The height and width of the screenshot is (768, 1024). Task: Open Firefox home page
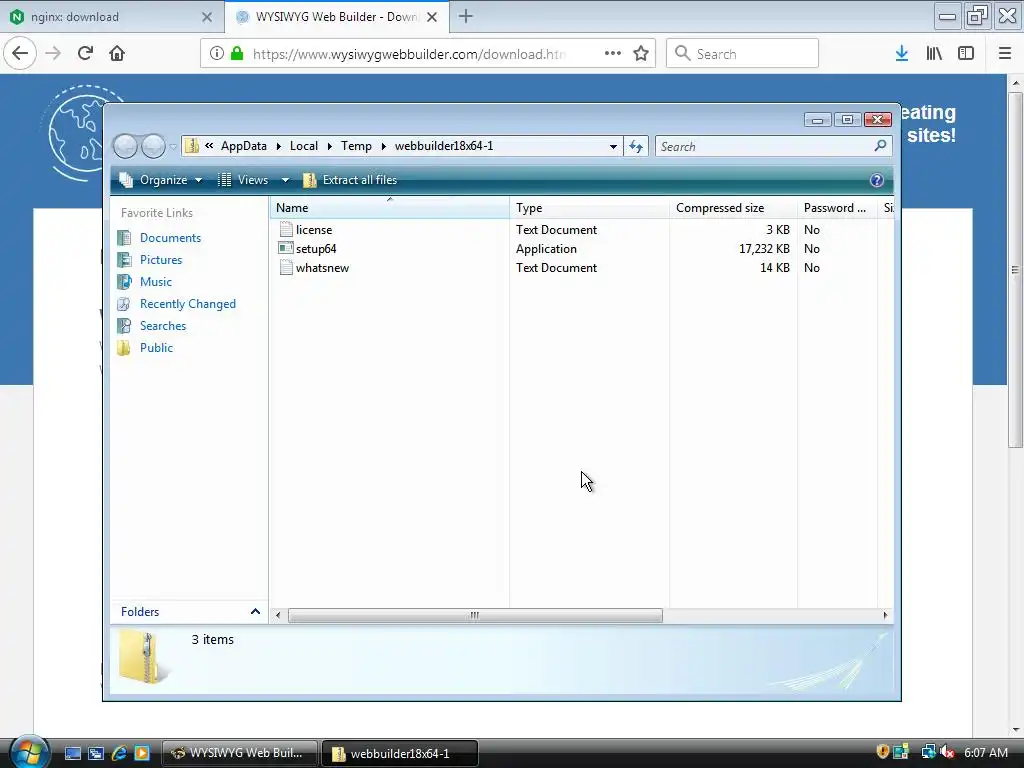(117, 53)
